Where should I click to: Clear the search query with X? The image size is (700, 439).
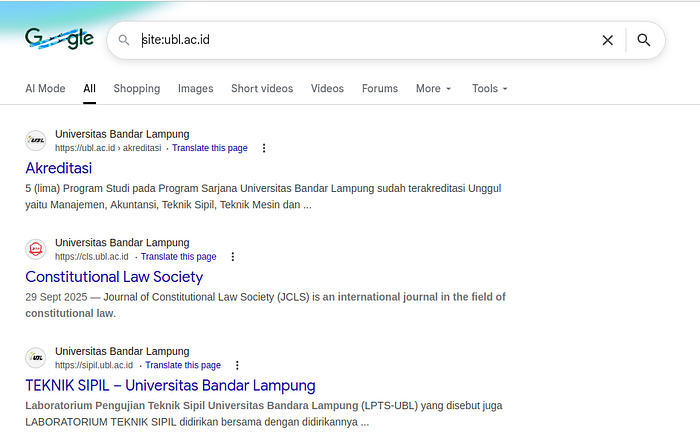(608, 40)
